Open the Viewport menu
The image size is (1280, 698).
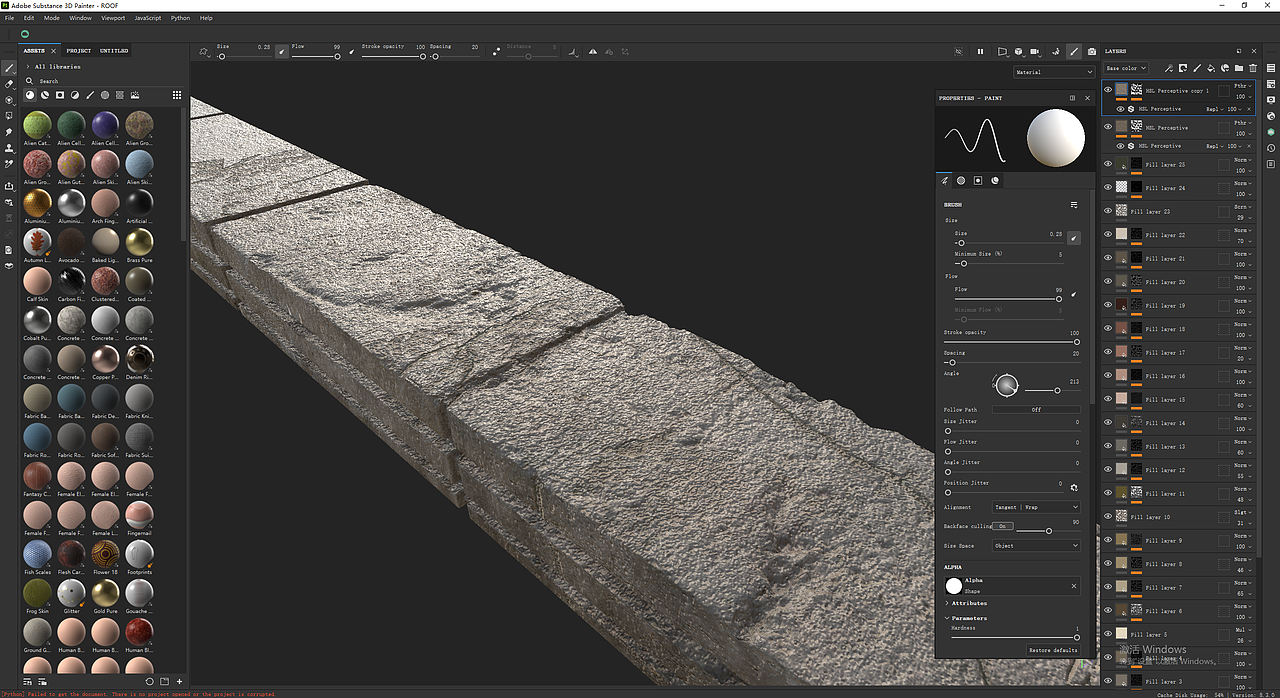113,18
